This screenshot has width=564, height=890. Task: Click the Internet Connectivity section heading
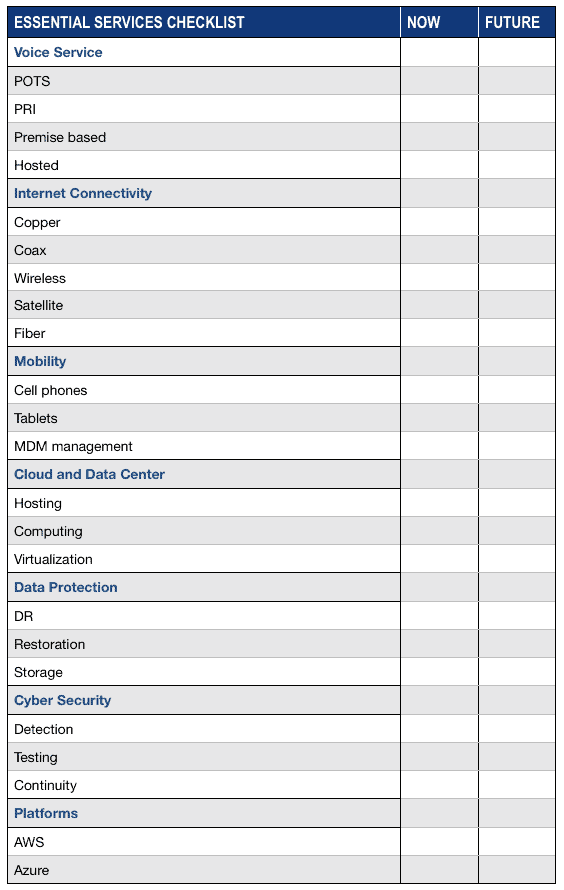[83, 193]
